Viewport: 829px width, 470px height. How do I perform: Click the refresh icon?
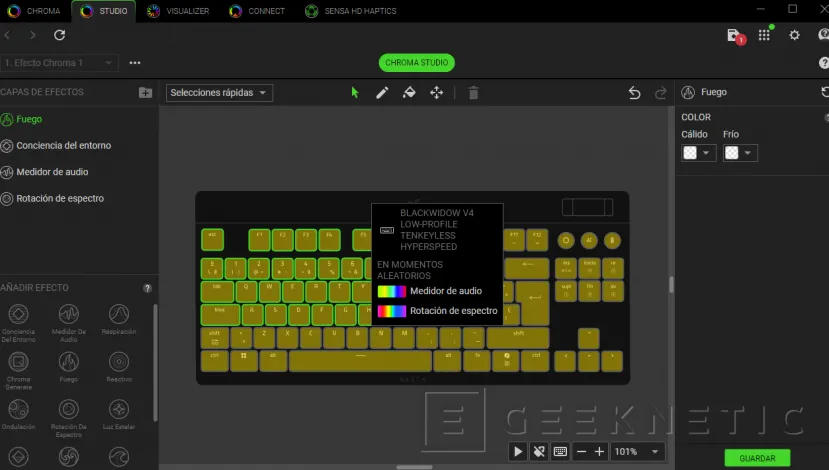point(60,35)
